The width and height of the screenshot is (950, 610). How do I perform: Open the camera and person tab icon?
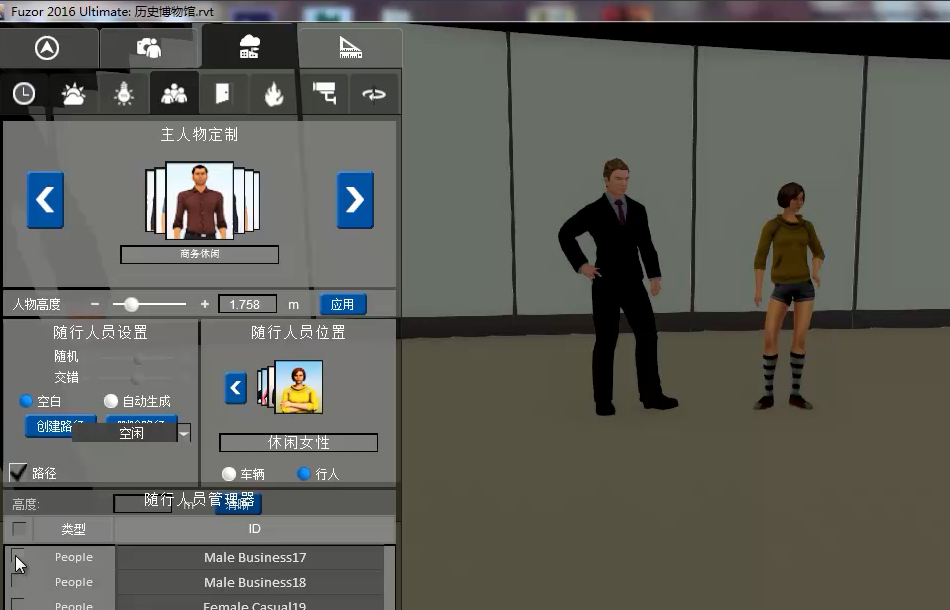point(149,48)
